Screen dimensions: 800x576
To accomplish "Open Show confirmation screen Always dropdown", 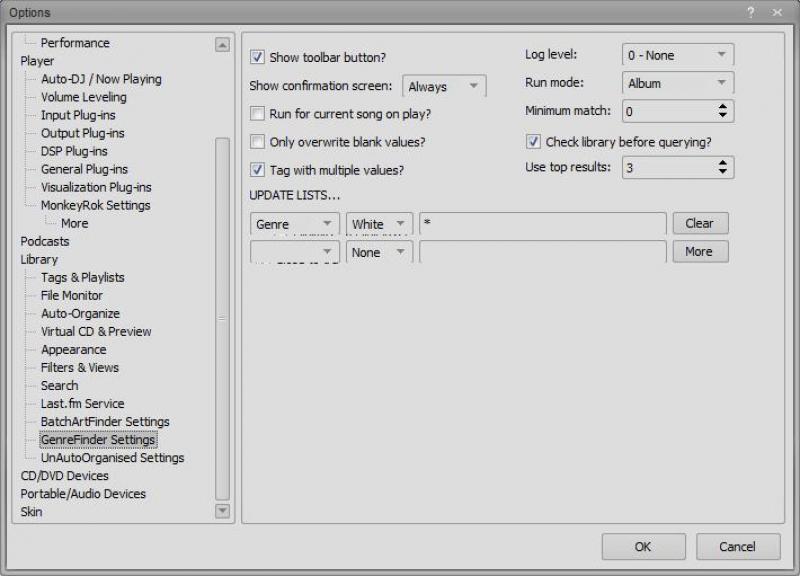I will coord(444,87).
